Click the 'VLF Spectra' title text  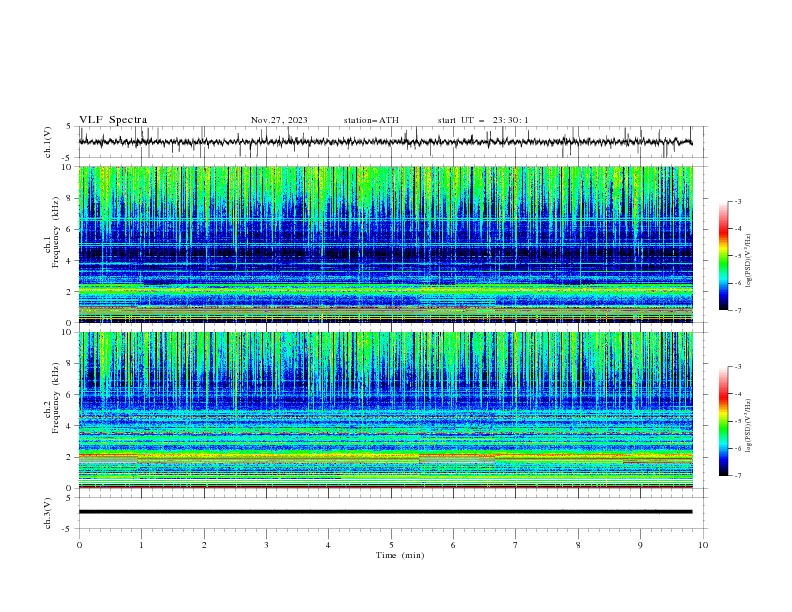coord(113,120)
